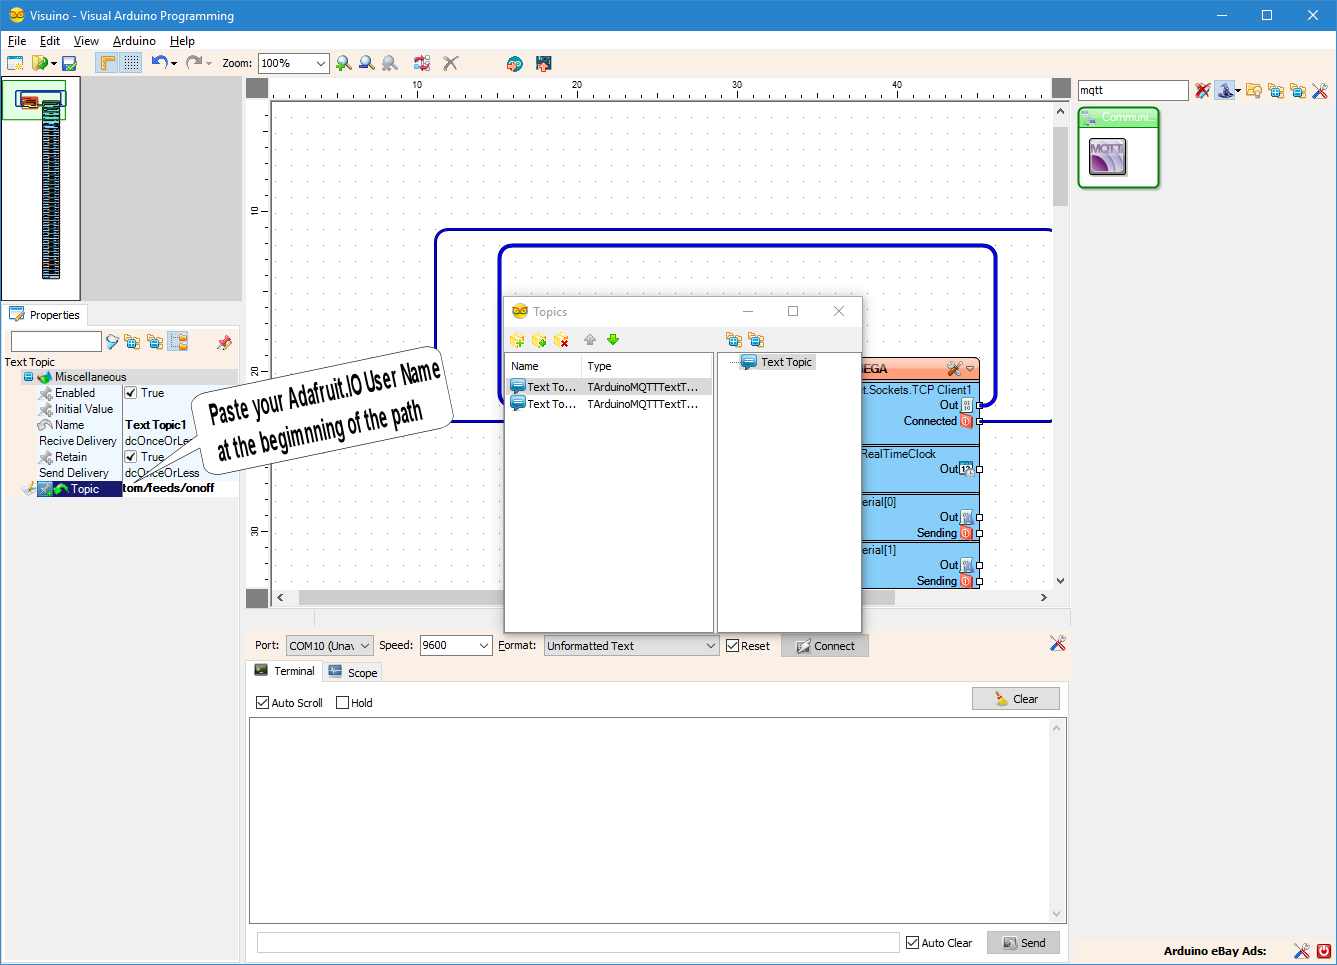Open the View menu
1337x965 pixels.
click(86, 41)
